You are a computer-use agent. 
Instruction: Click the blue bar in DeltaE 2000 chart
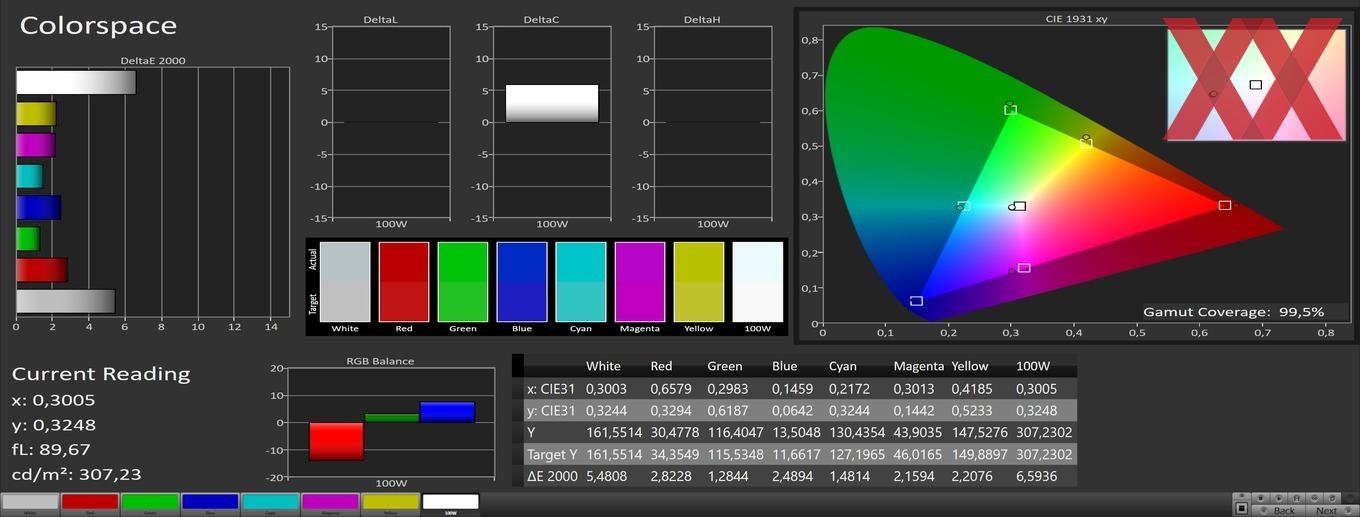pos(39,208)
